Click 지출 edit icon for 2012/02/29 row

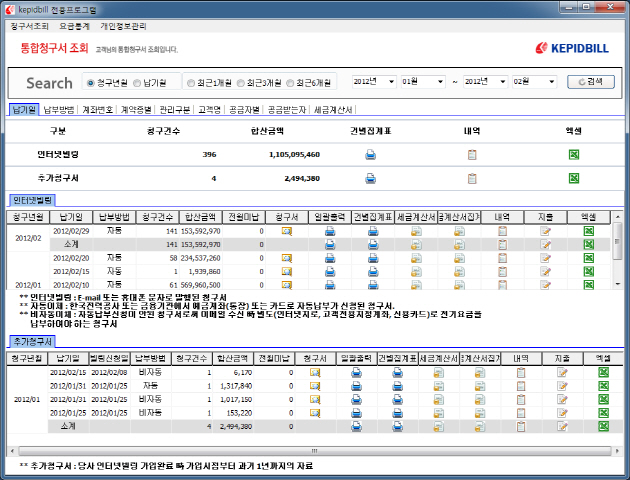pyautogui.click(x=546, y=231)
